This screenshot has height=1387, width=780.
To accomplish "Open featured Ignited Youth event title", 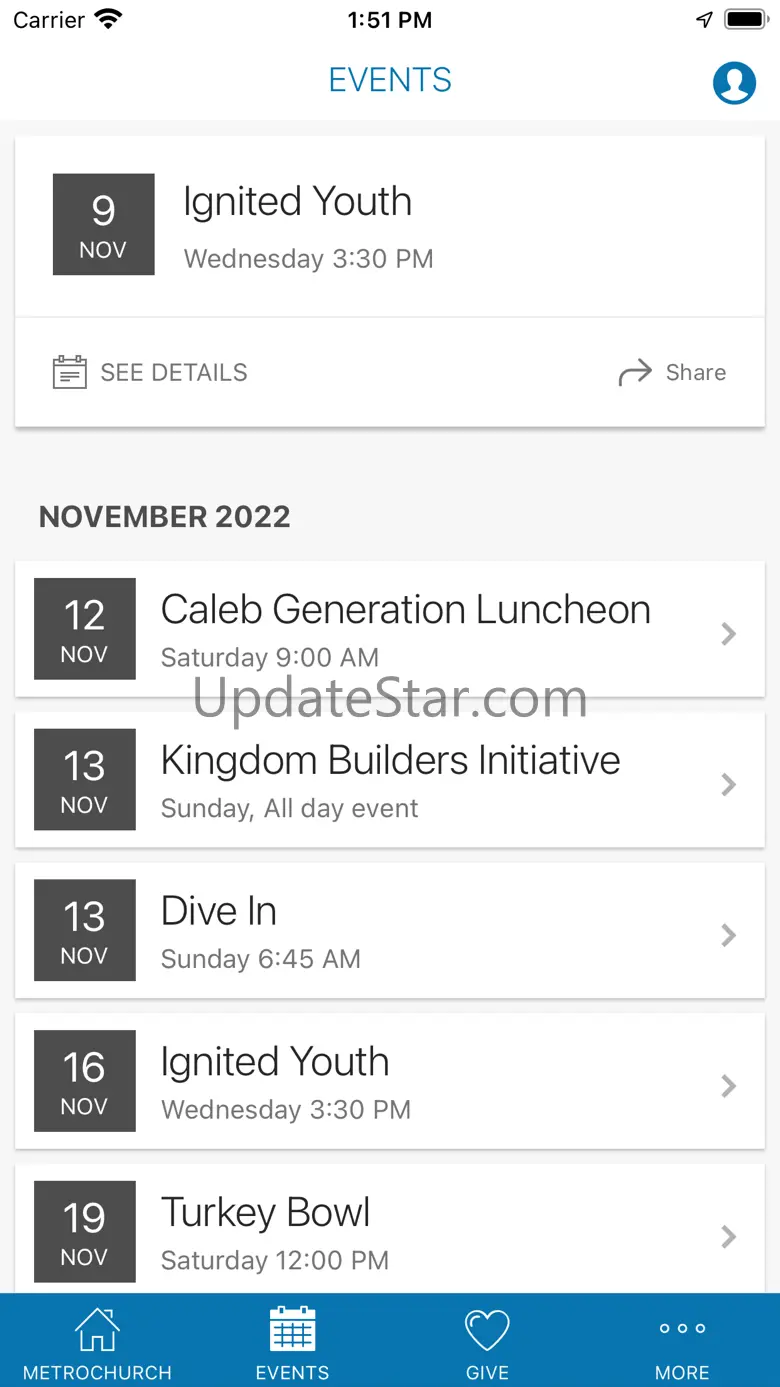I will coord(297,202).
